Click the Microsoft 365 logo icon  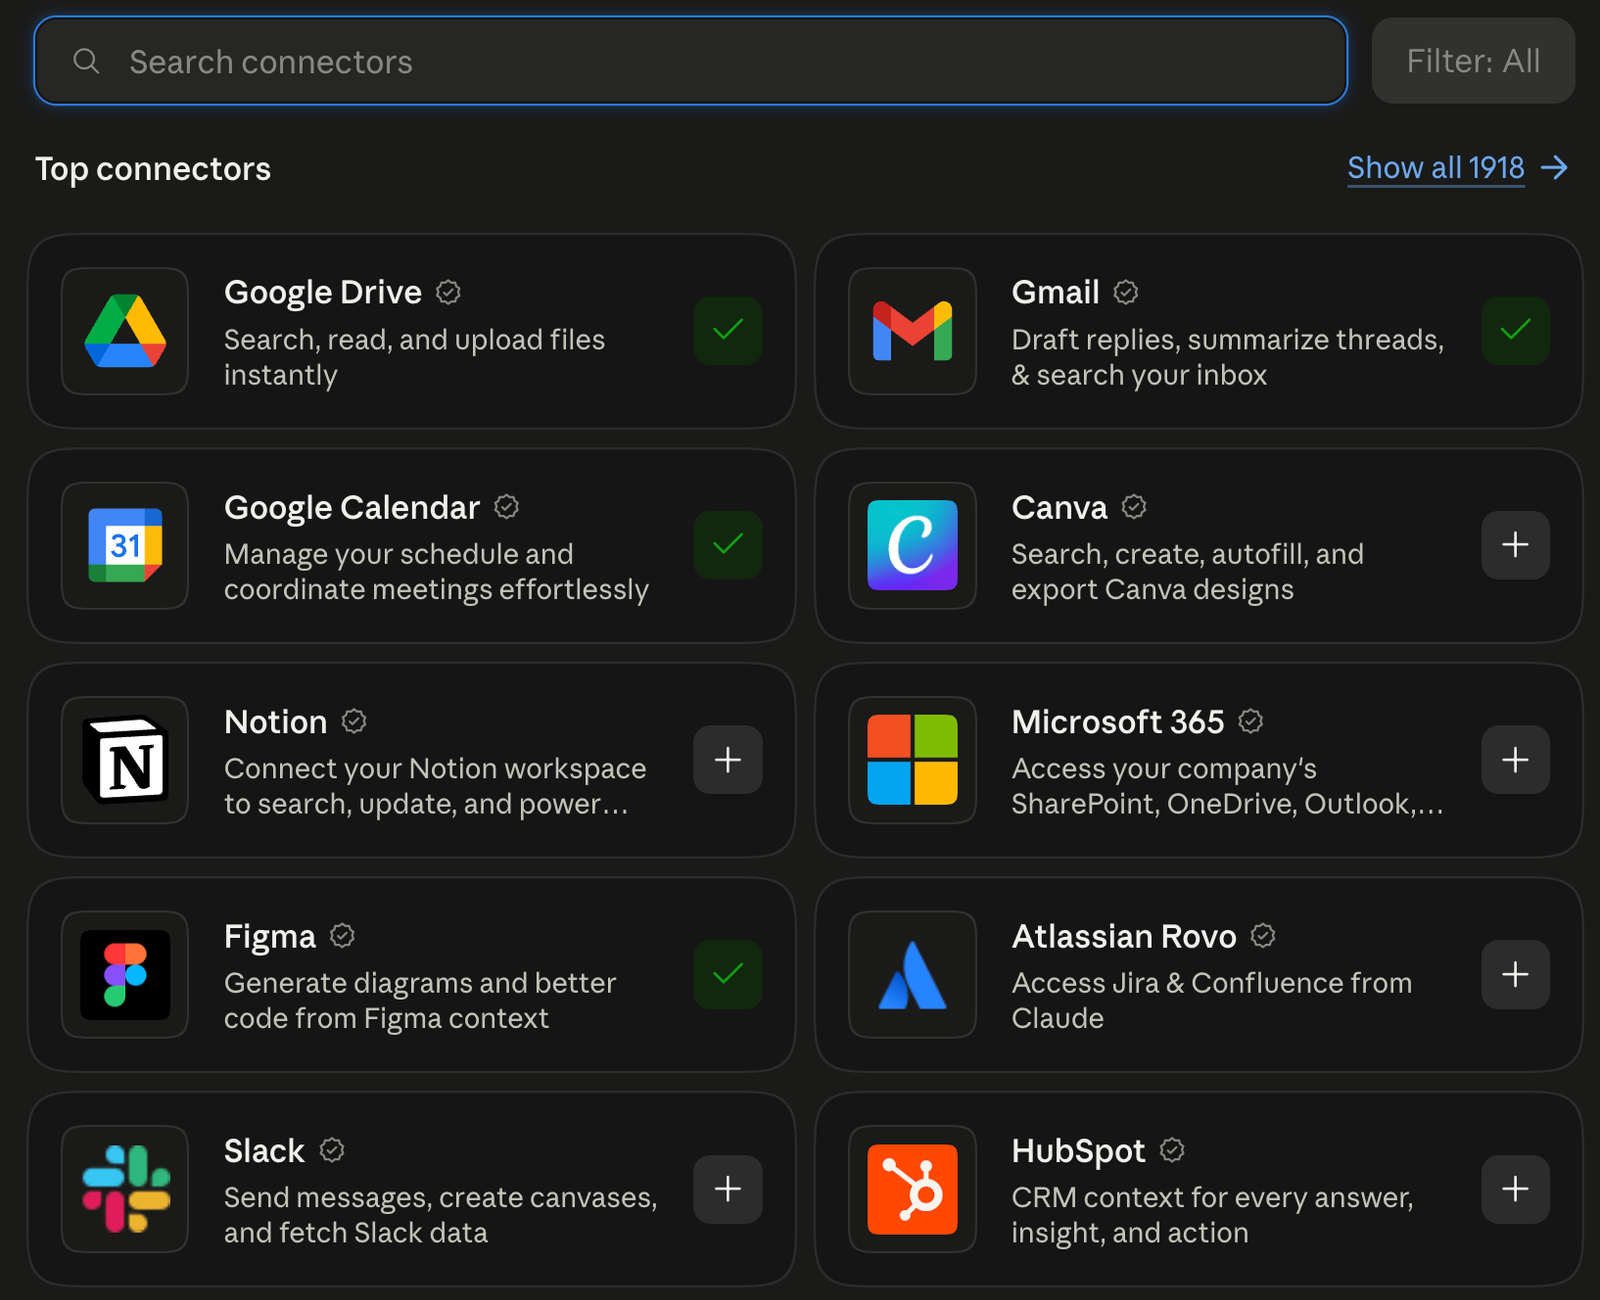pos(912,760)
